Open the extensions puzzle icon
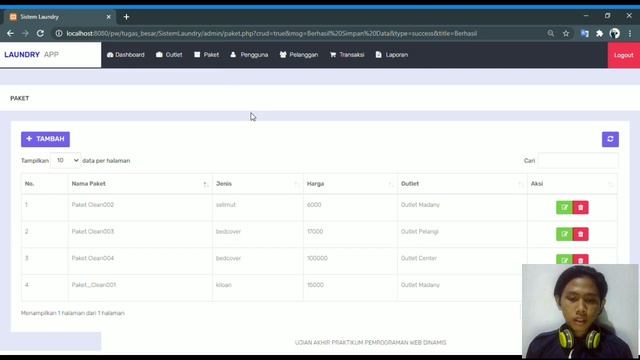Viewport: 640px width, 360px height. pos(599,33)
